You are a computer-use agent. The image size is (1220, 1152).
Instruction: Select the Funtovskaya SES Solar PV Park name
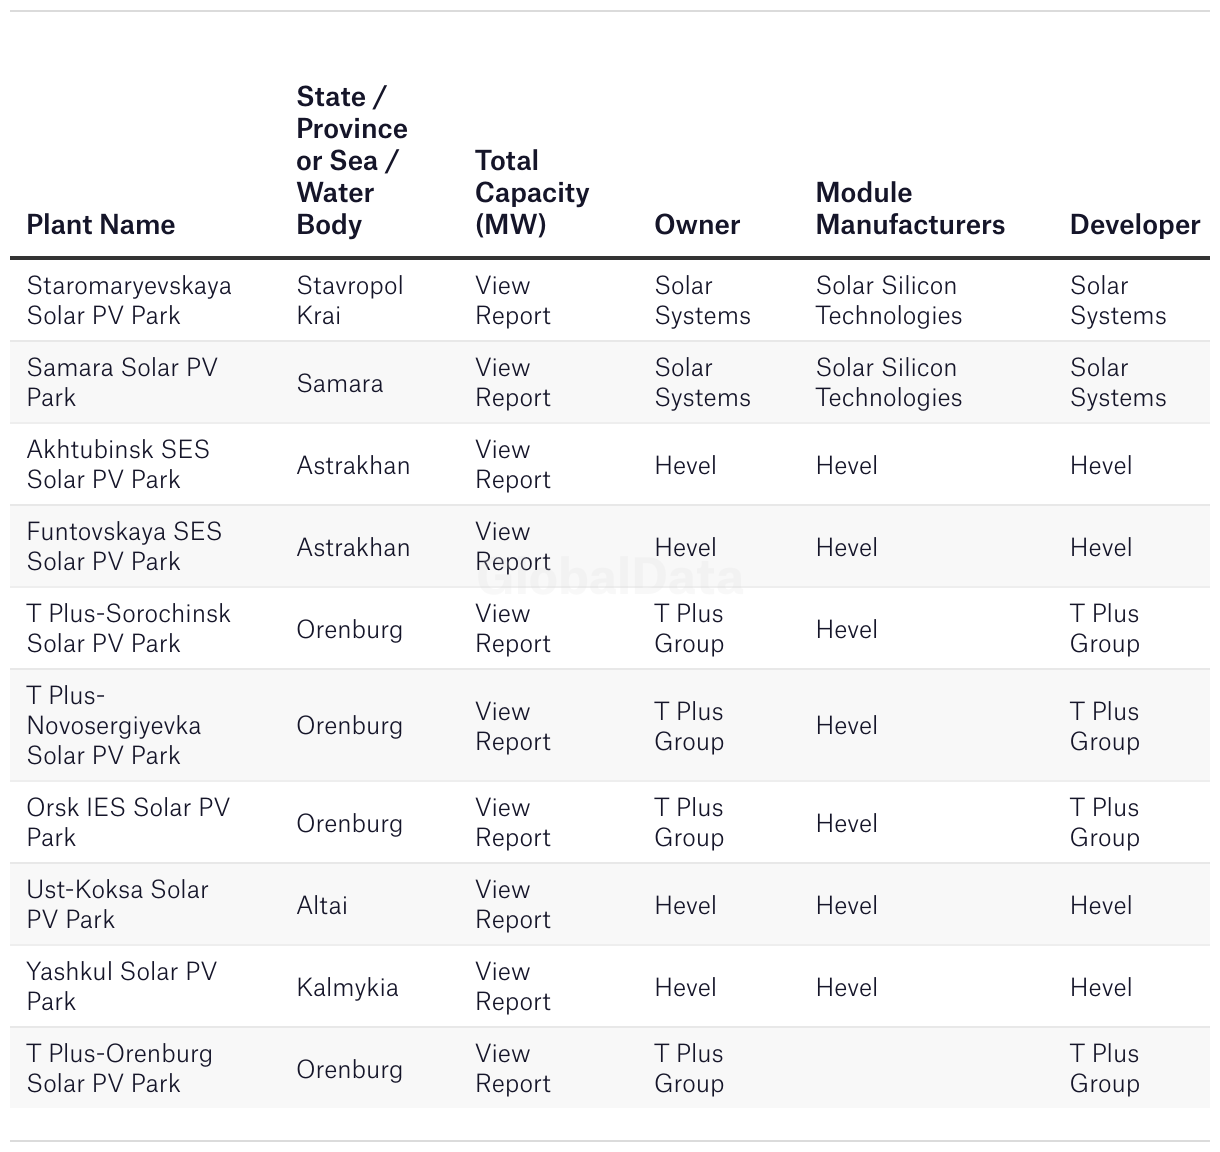click(x=124, y=546)
